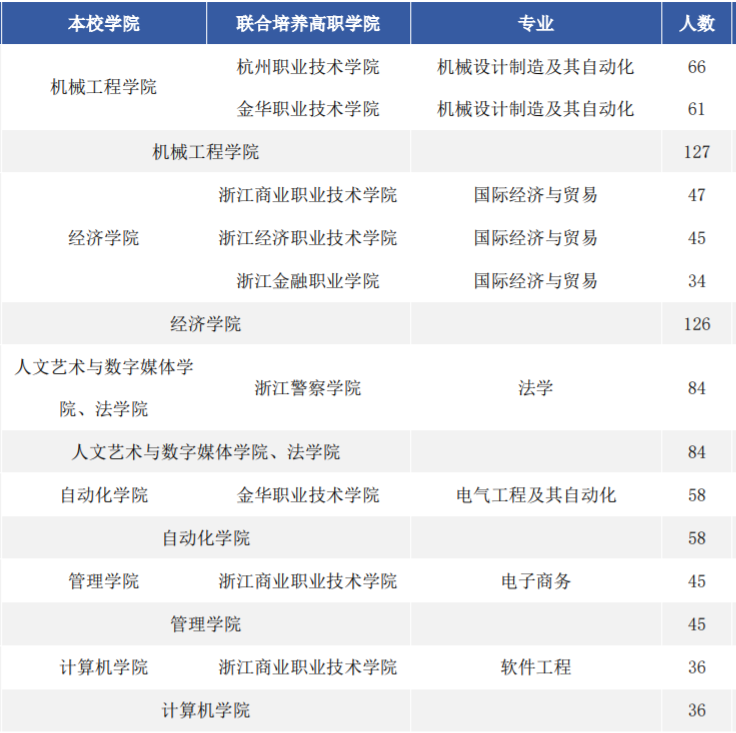736x733 pixels.
Task: Click the value 61
Action: point(697,109)
